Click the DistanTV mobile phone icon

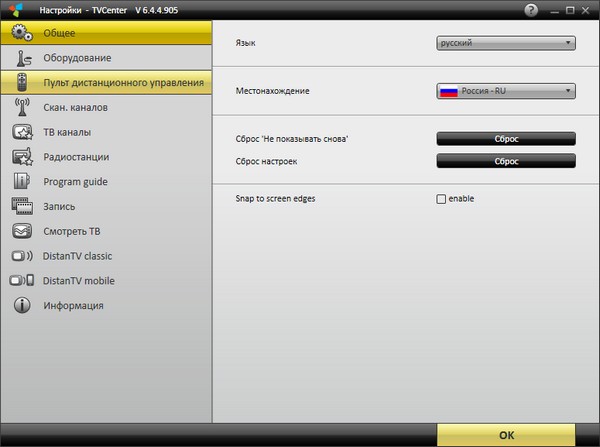(22, 281)
